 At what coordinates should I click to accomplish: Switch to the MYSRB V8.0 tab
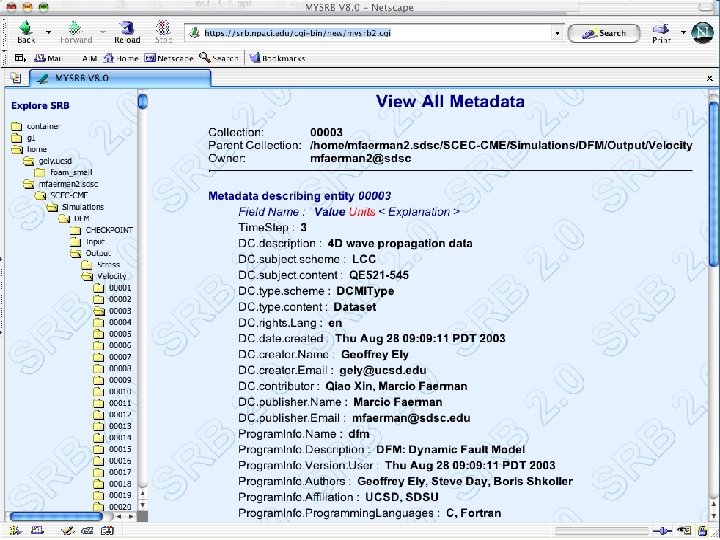click(120, 78)
